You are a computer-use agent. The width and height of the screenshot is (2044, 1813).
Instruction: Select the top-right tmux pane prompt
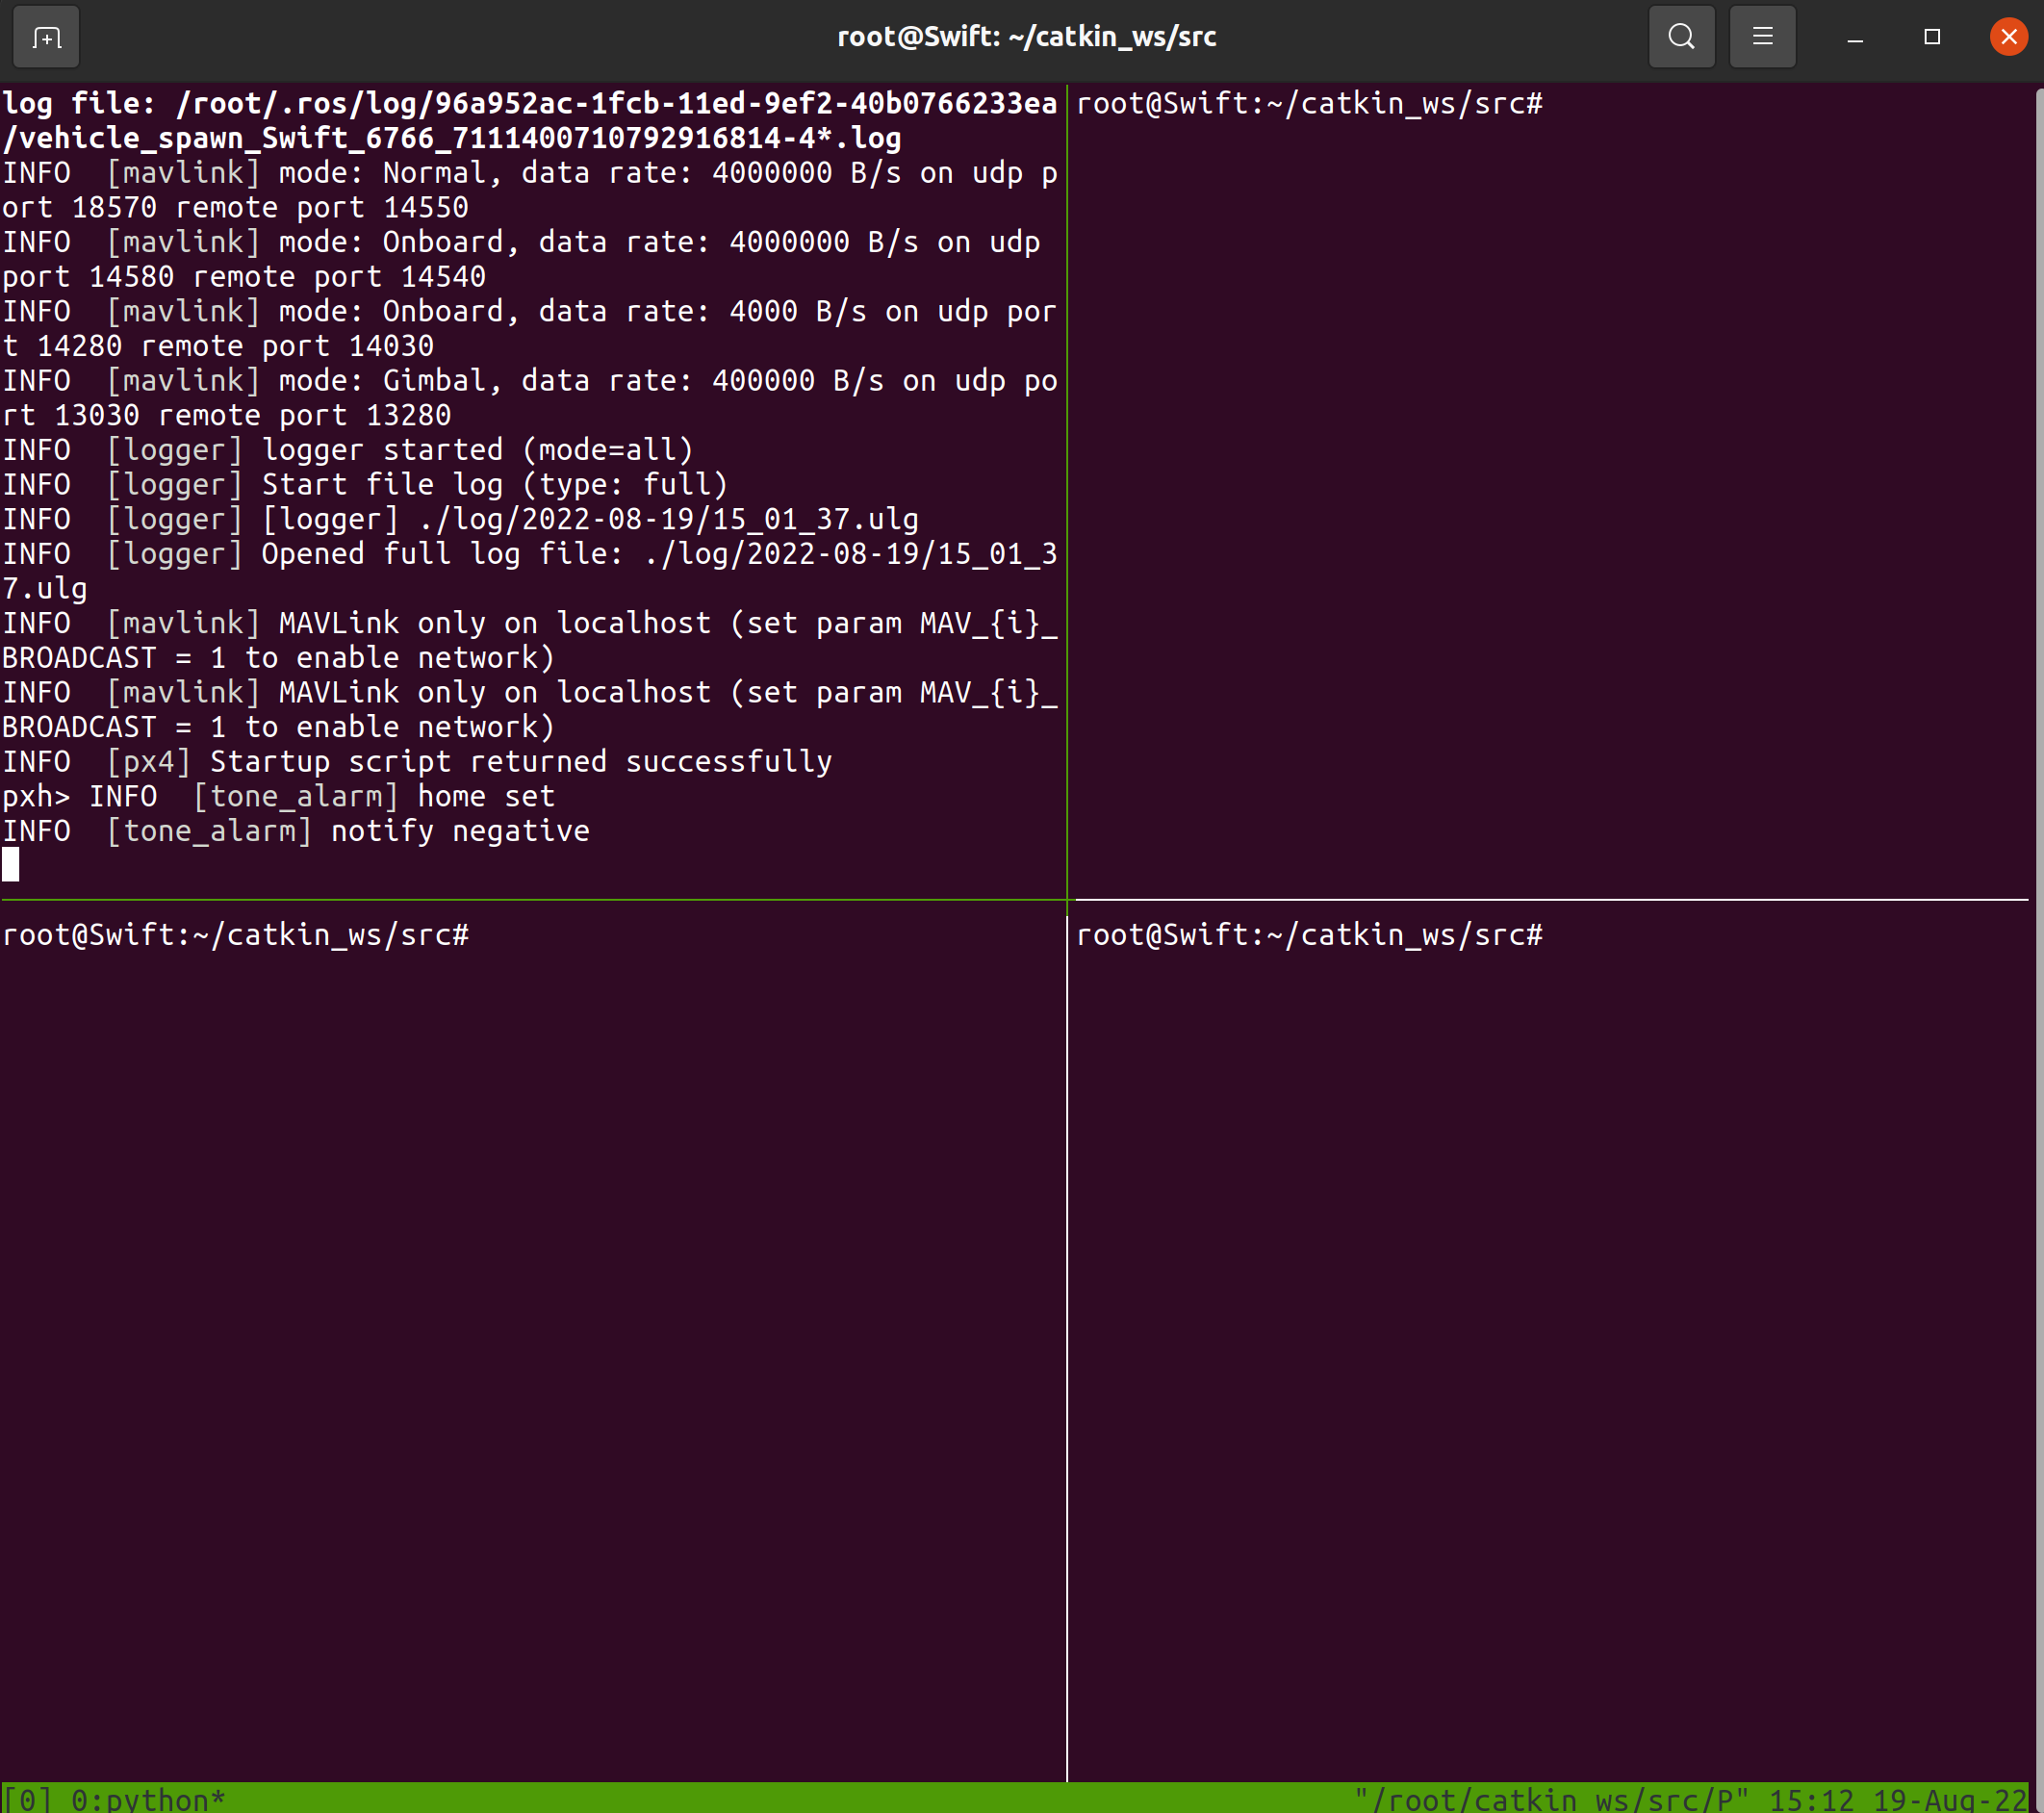tap(1308, 104)
